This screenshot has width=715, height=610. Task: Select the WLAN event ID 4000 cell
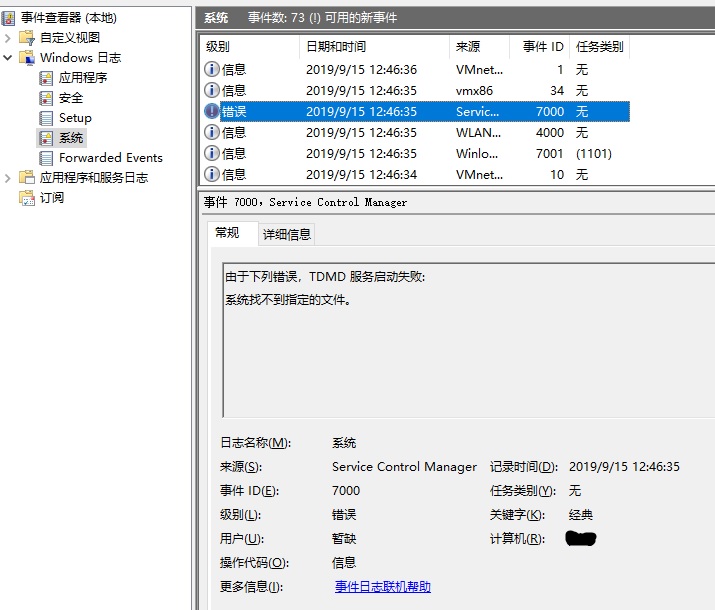coord(549,133)
